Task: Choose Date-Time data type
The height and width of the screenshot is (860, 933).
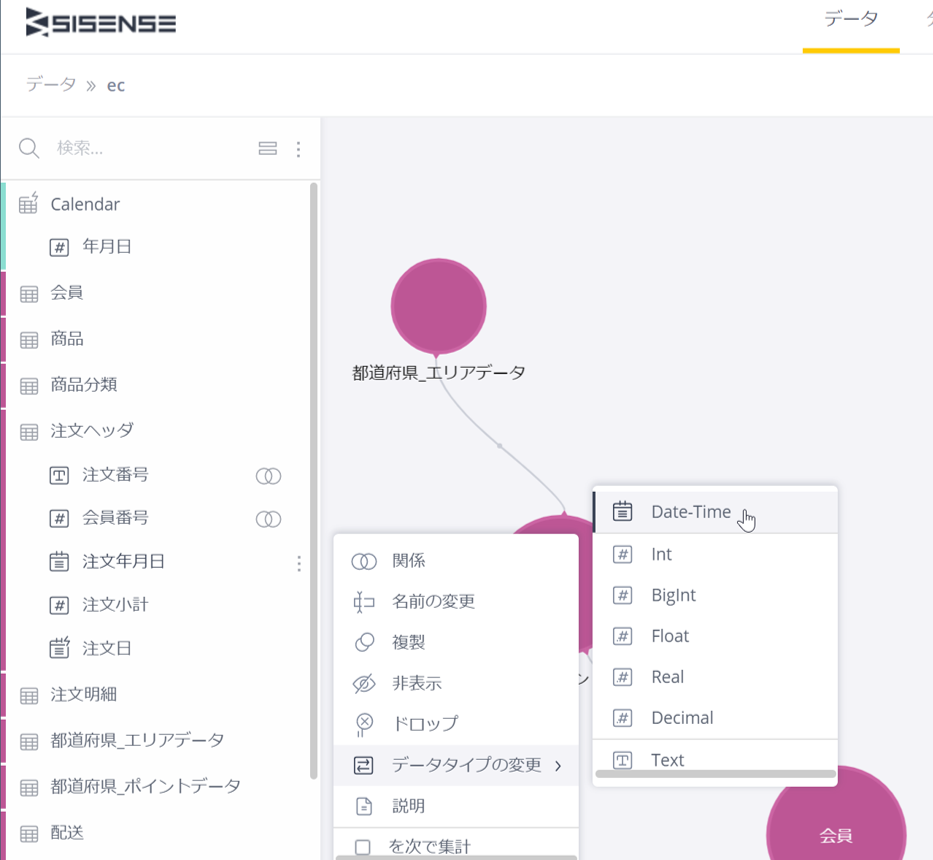Action: pyautogui.click(x=716, y=512)
